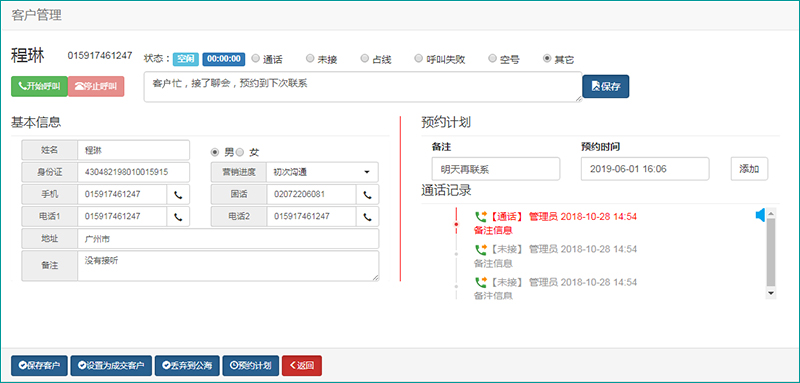
Task: Click the 预约时间 date input field
Action: click(645, 169)
